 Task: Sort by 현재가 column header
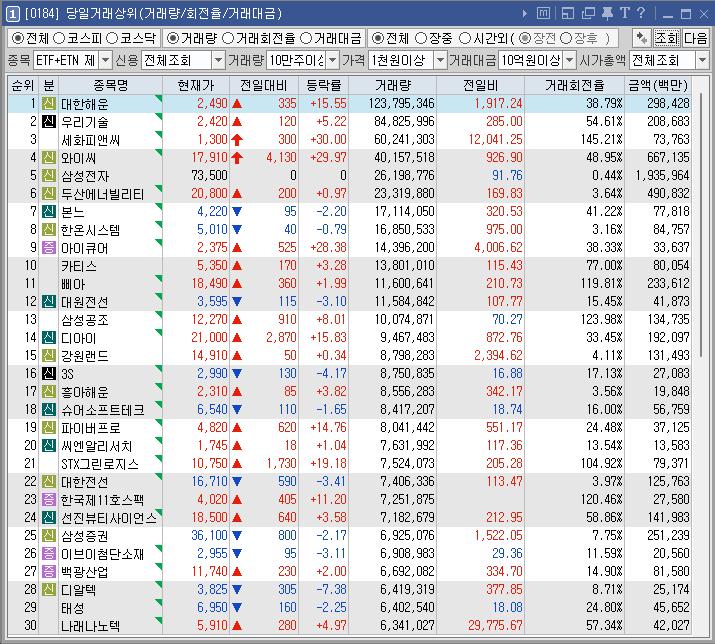point(196,85)
